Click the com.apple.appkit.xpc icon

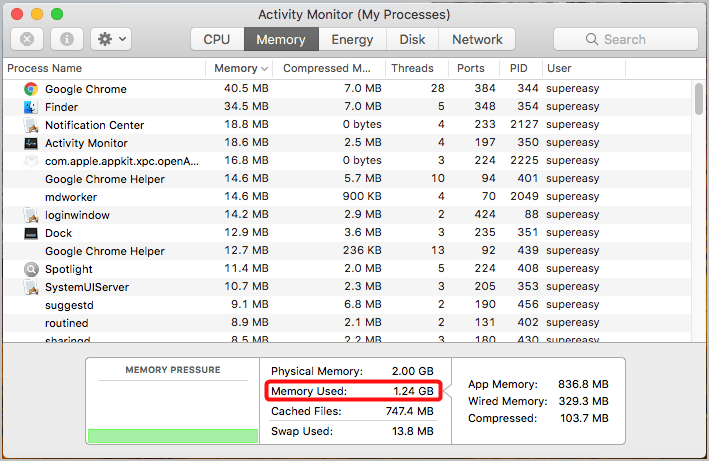31,161
